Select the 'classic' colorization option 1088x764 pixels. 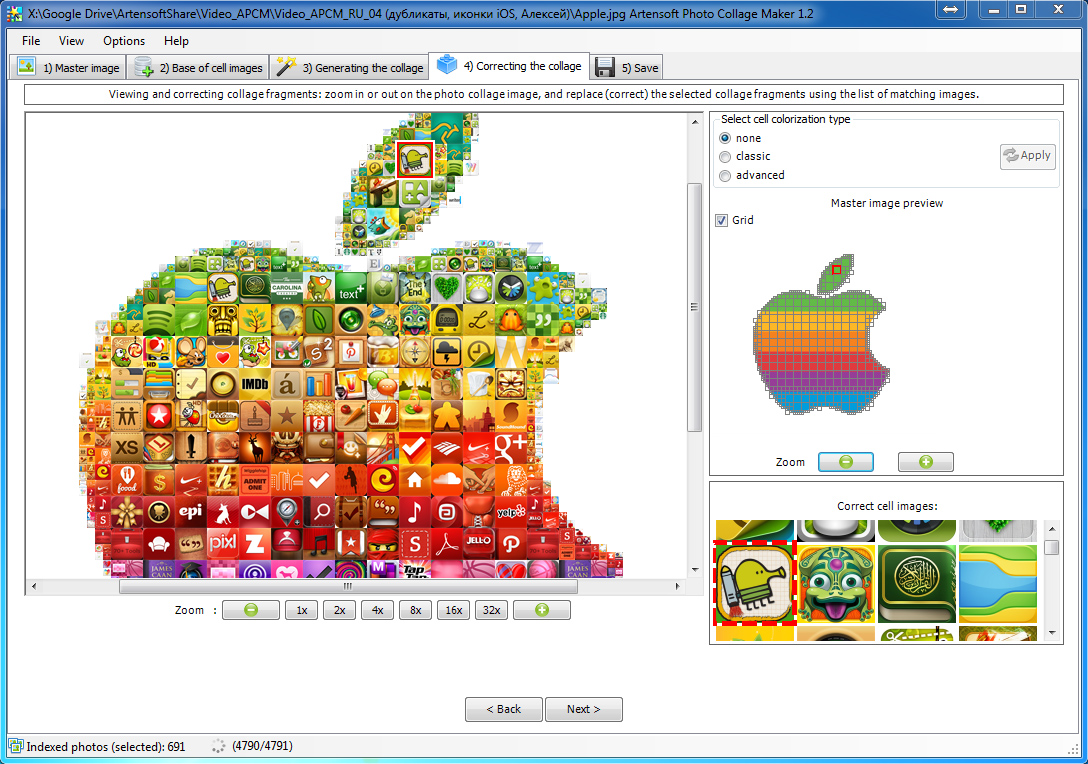725,156
